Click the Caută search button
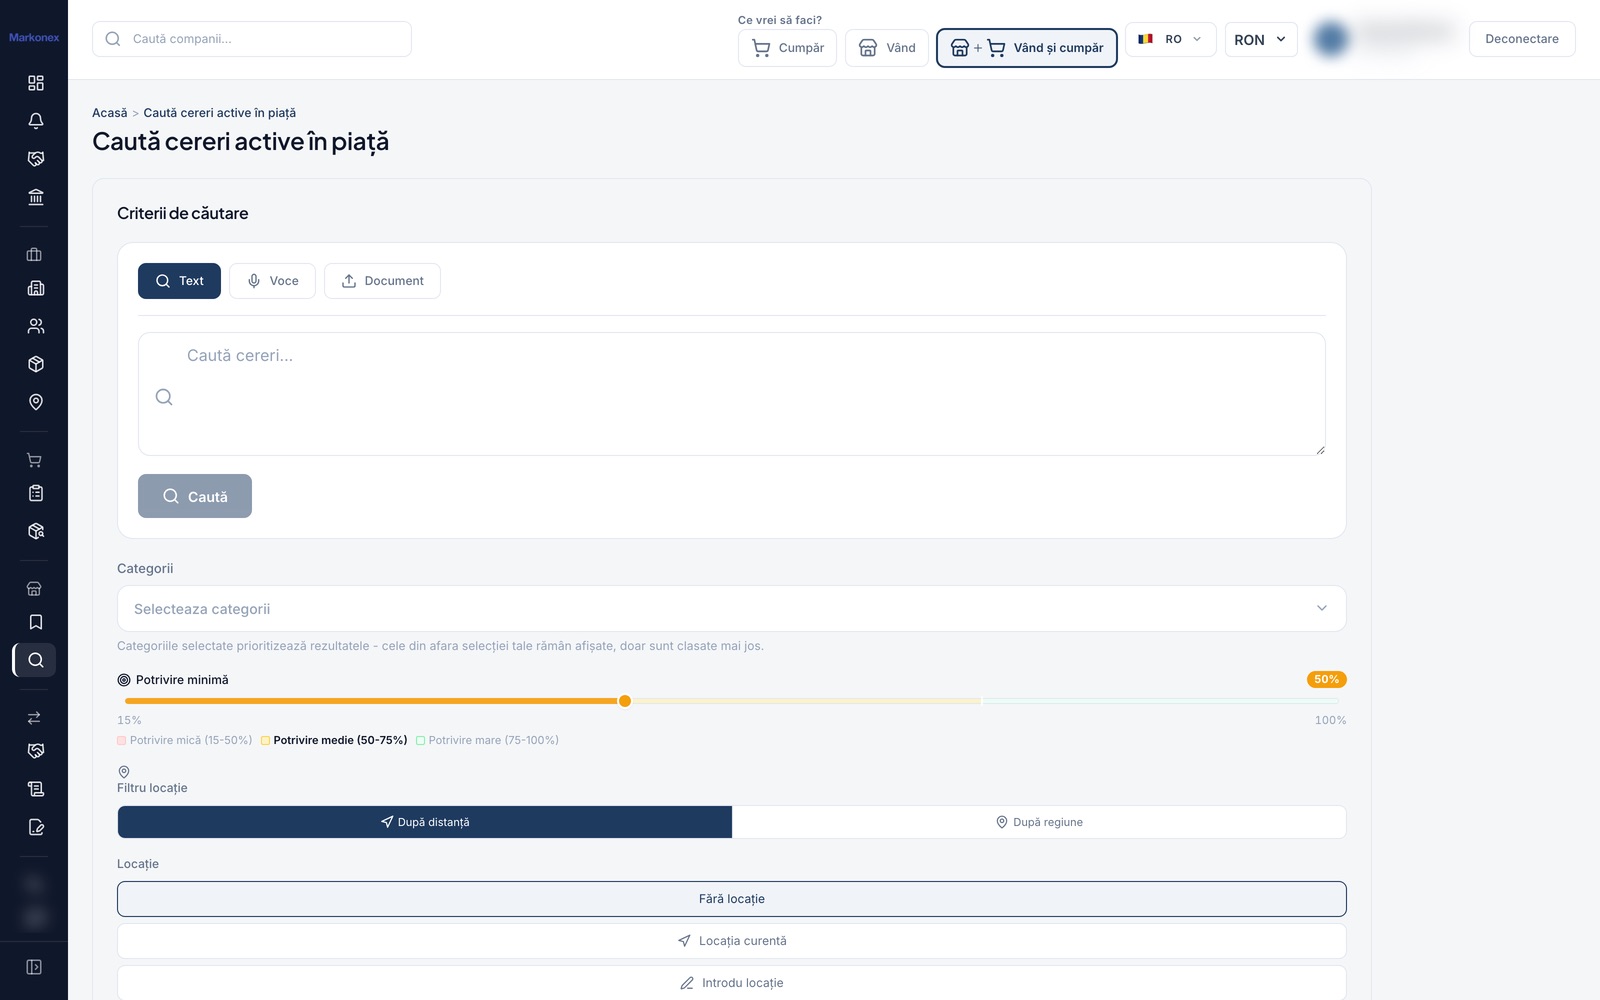This screenshot has width=1600, height=1000. [x=195, y=496]
